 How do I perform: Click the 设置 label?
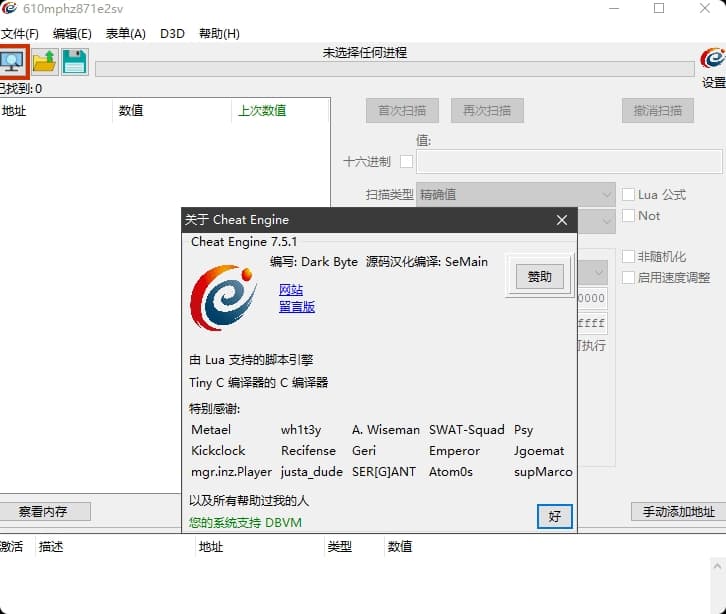[713, 82]
